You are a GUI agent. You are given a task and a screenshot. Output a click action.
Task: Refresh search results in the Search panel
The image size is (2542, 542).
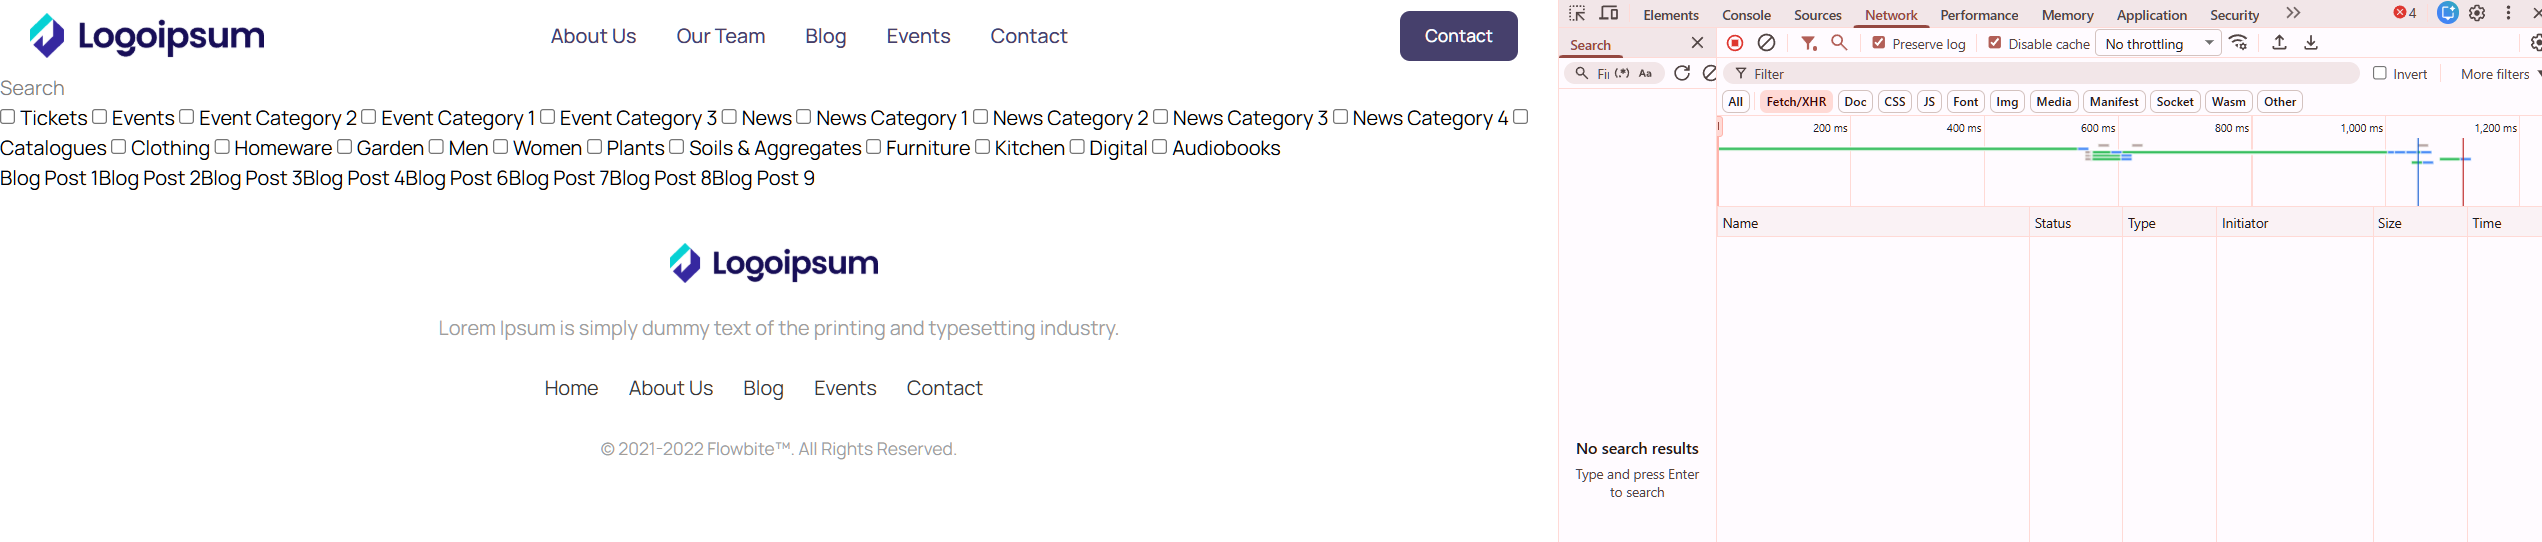point(1682,73)
